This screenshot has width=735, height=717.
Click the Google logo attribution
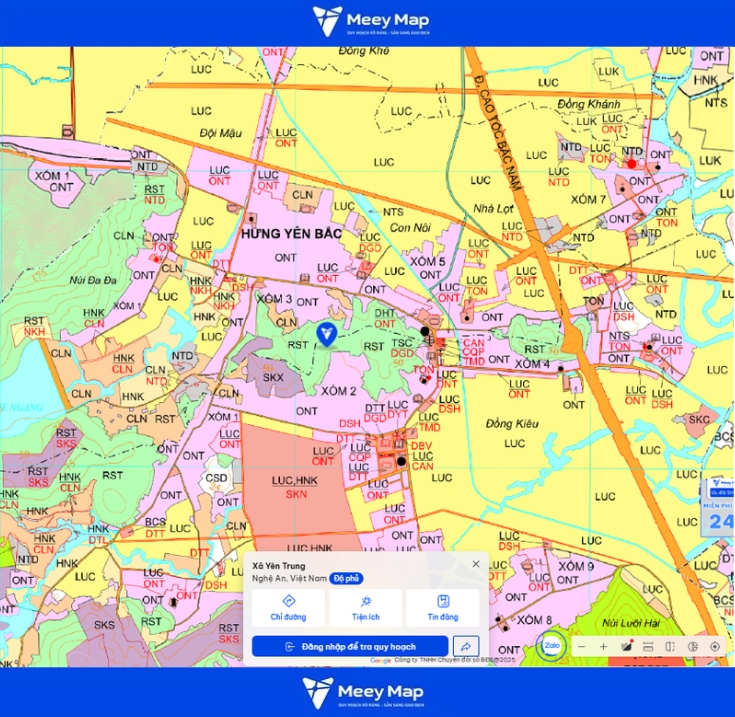click(x=381, y=660)
